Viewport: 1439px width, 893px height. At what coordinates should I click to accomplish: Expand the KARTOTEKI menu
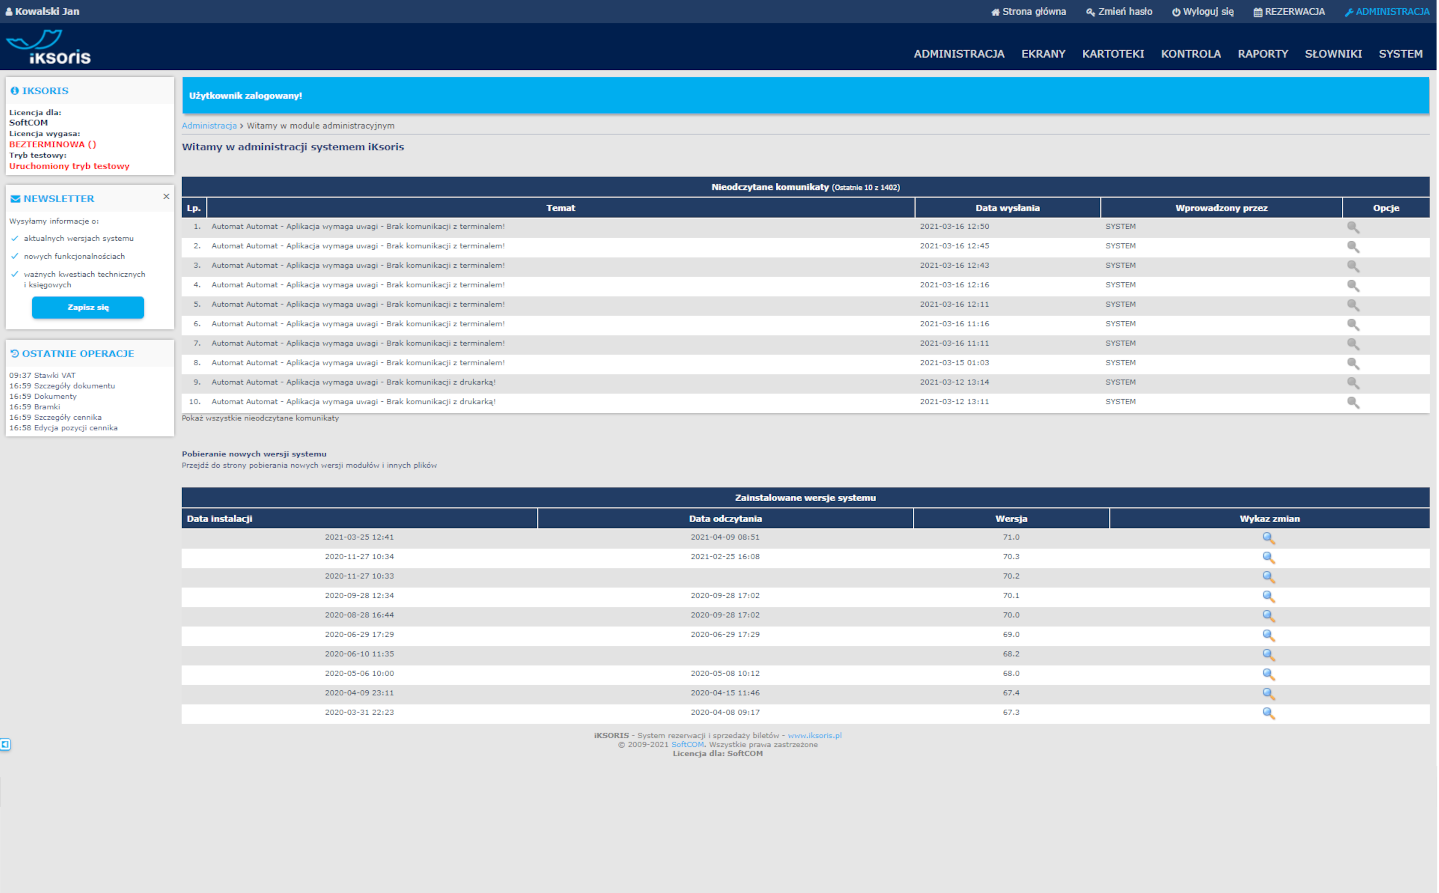tap(1112, 54)
